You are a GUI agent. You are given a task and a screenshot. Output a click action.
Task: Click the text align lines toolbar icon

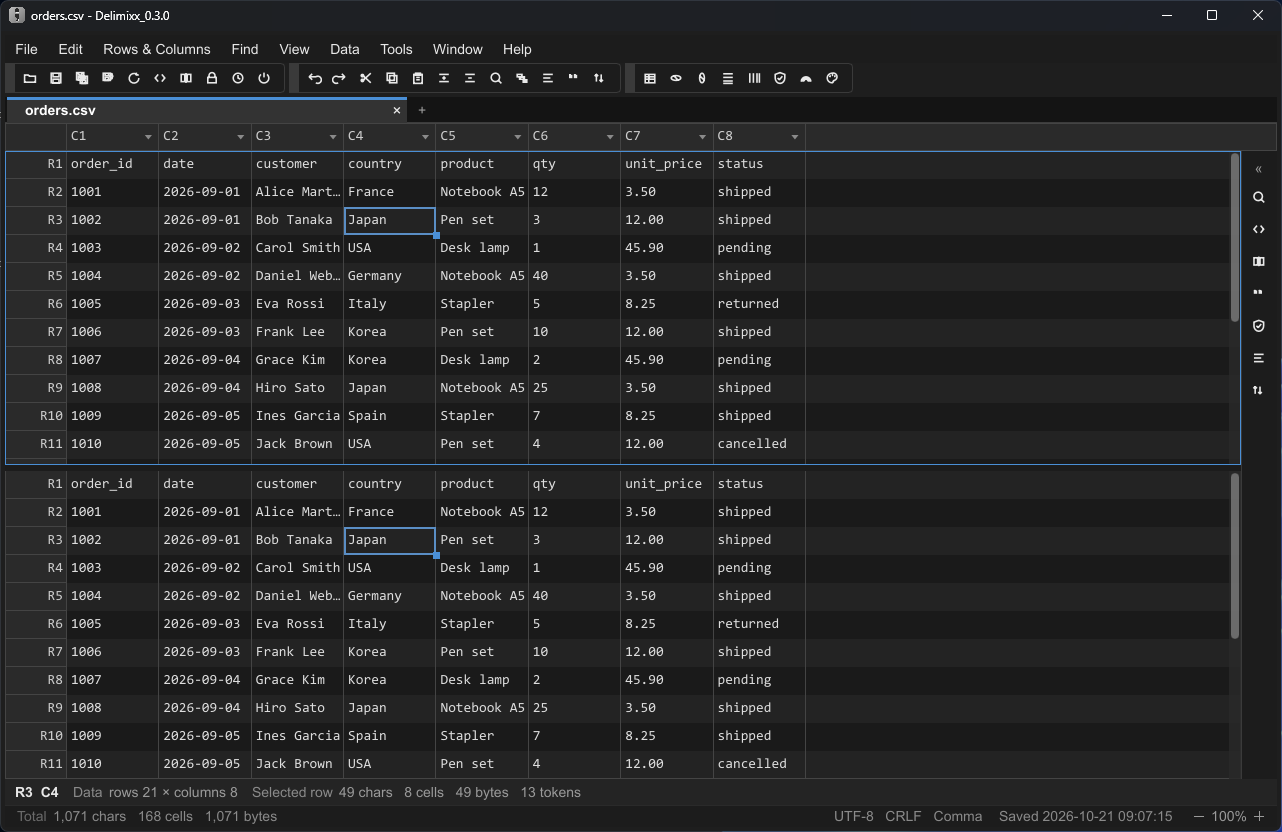(548, 78)
